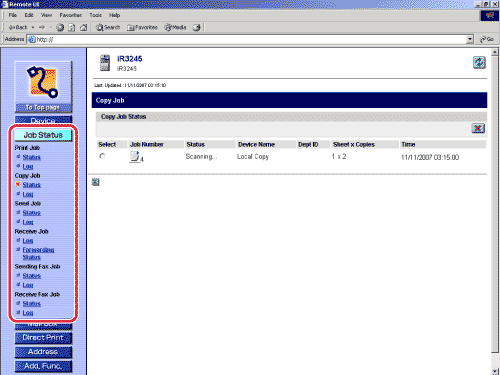
Task: Click the Device sidebar button
Action: pyautogui.click(x=43, y=120)
